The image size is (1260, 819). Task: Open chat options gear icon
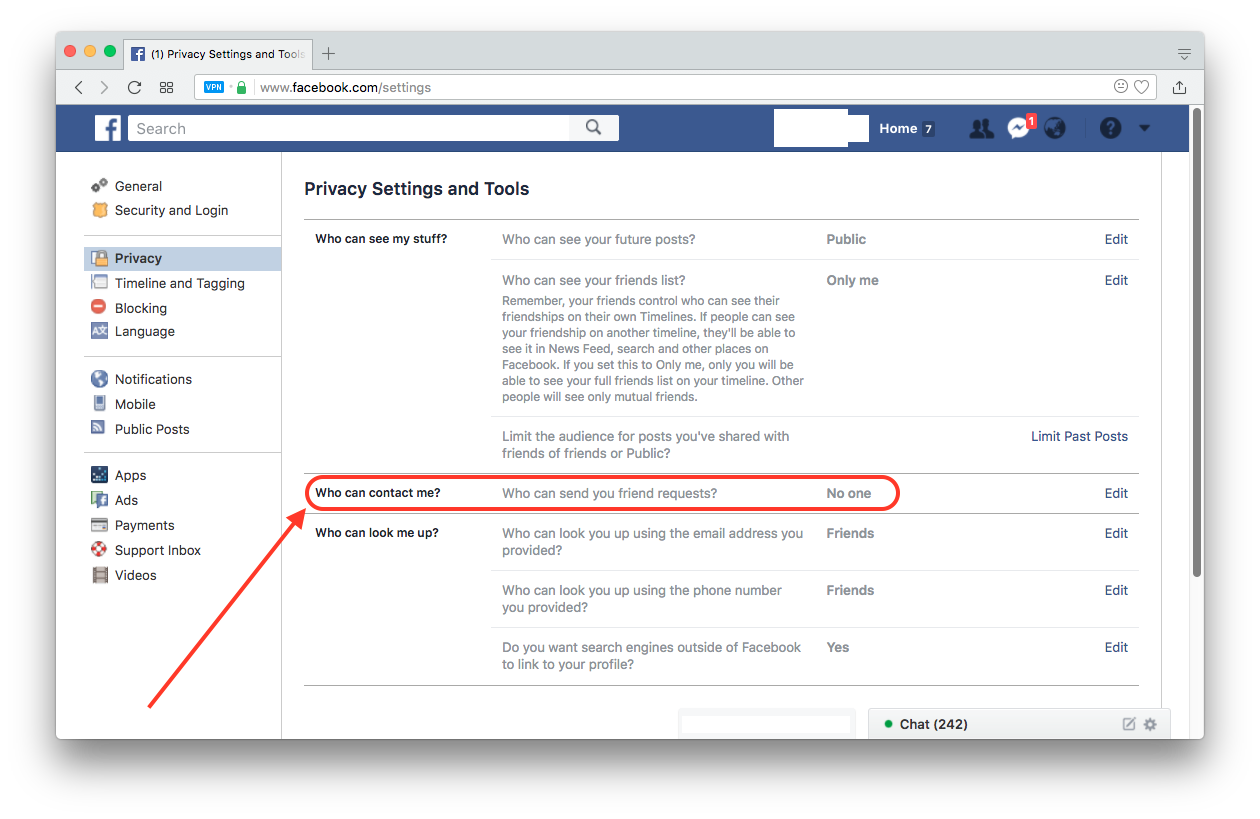coord(1150,724)
